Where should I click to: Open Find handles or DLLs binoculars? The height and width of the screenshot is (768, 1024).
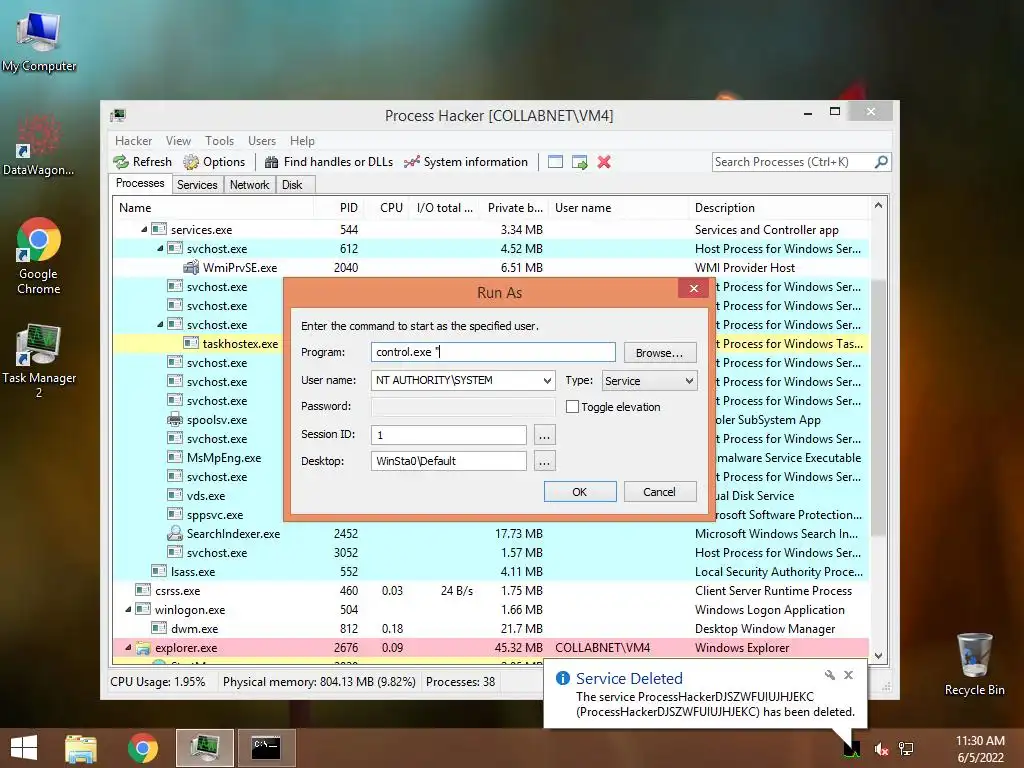pos(272,162)
